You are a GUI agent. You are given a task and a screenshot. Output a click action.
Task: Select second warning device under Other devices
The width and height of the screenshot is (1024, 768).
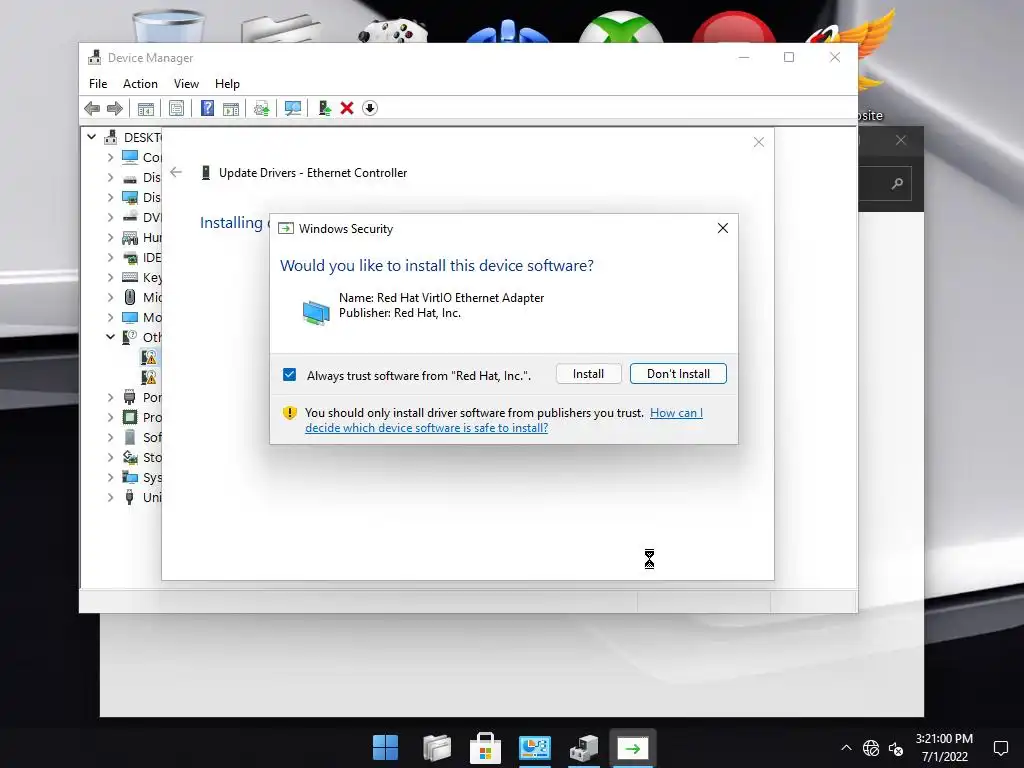click(x=149, y=377)
